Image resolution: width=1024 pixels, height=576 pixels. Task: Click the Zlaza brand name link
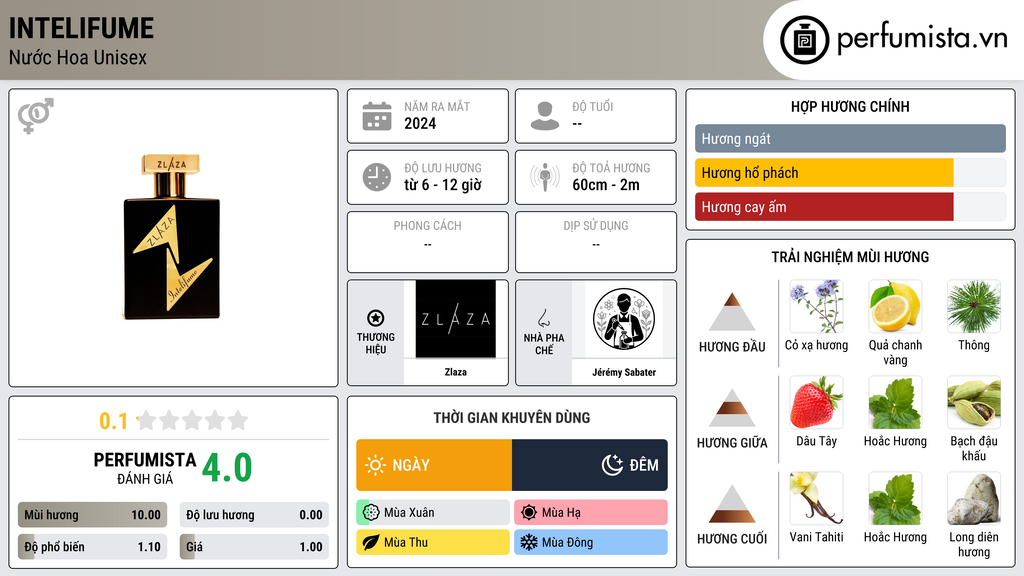pyautogui.click(x=455, y=372)
